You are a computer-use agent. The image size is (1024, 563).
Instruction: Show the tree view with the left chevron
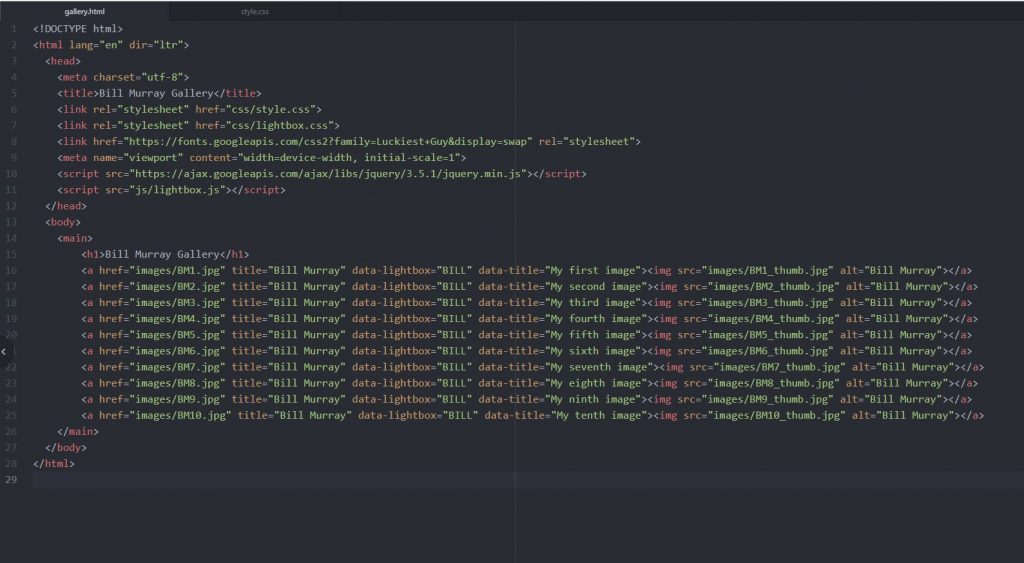pos(4,351)
